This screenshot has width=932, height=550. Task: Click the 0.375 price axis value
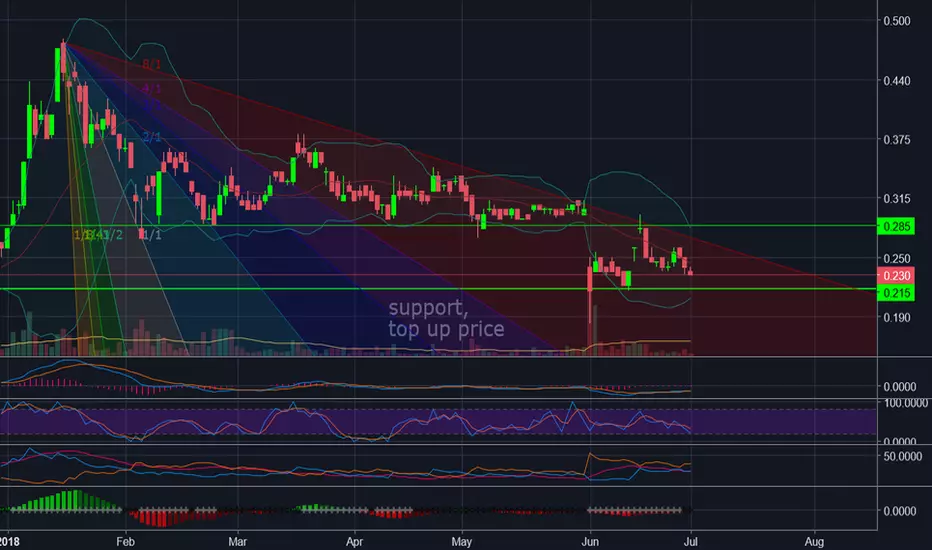[897, 140]
